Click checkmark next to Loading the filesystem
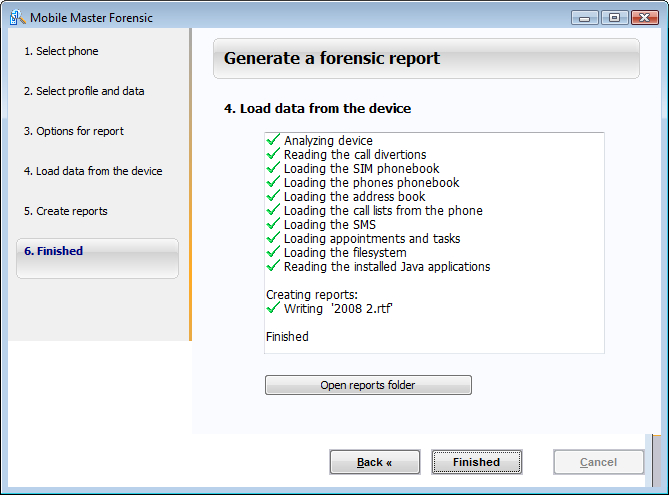669x495 pixels. pyautogui.click(x=272, y=253)
